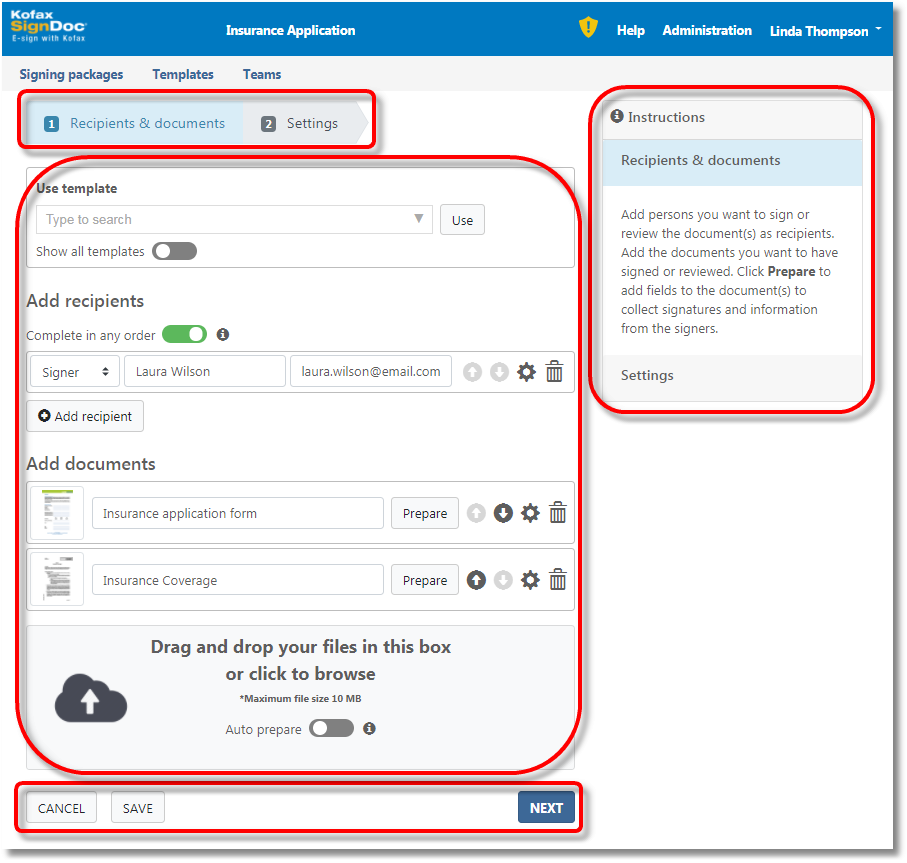Move Insurance Coverage document up
The width and height of the screenshot is (907, 863).
coord(476,580)
